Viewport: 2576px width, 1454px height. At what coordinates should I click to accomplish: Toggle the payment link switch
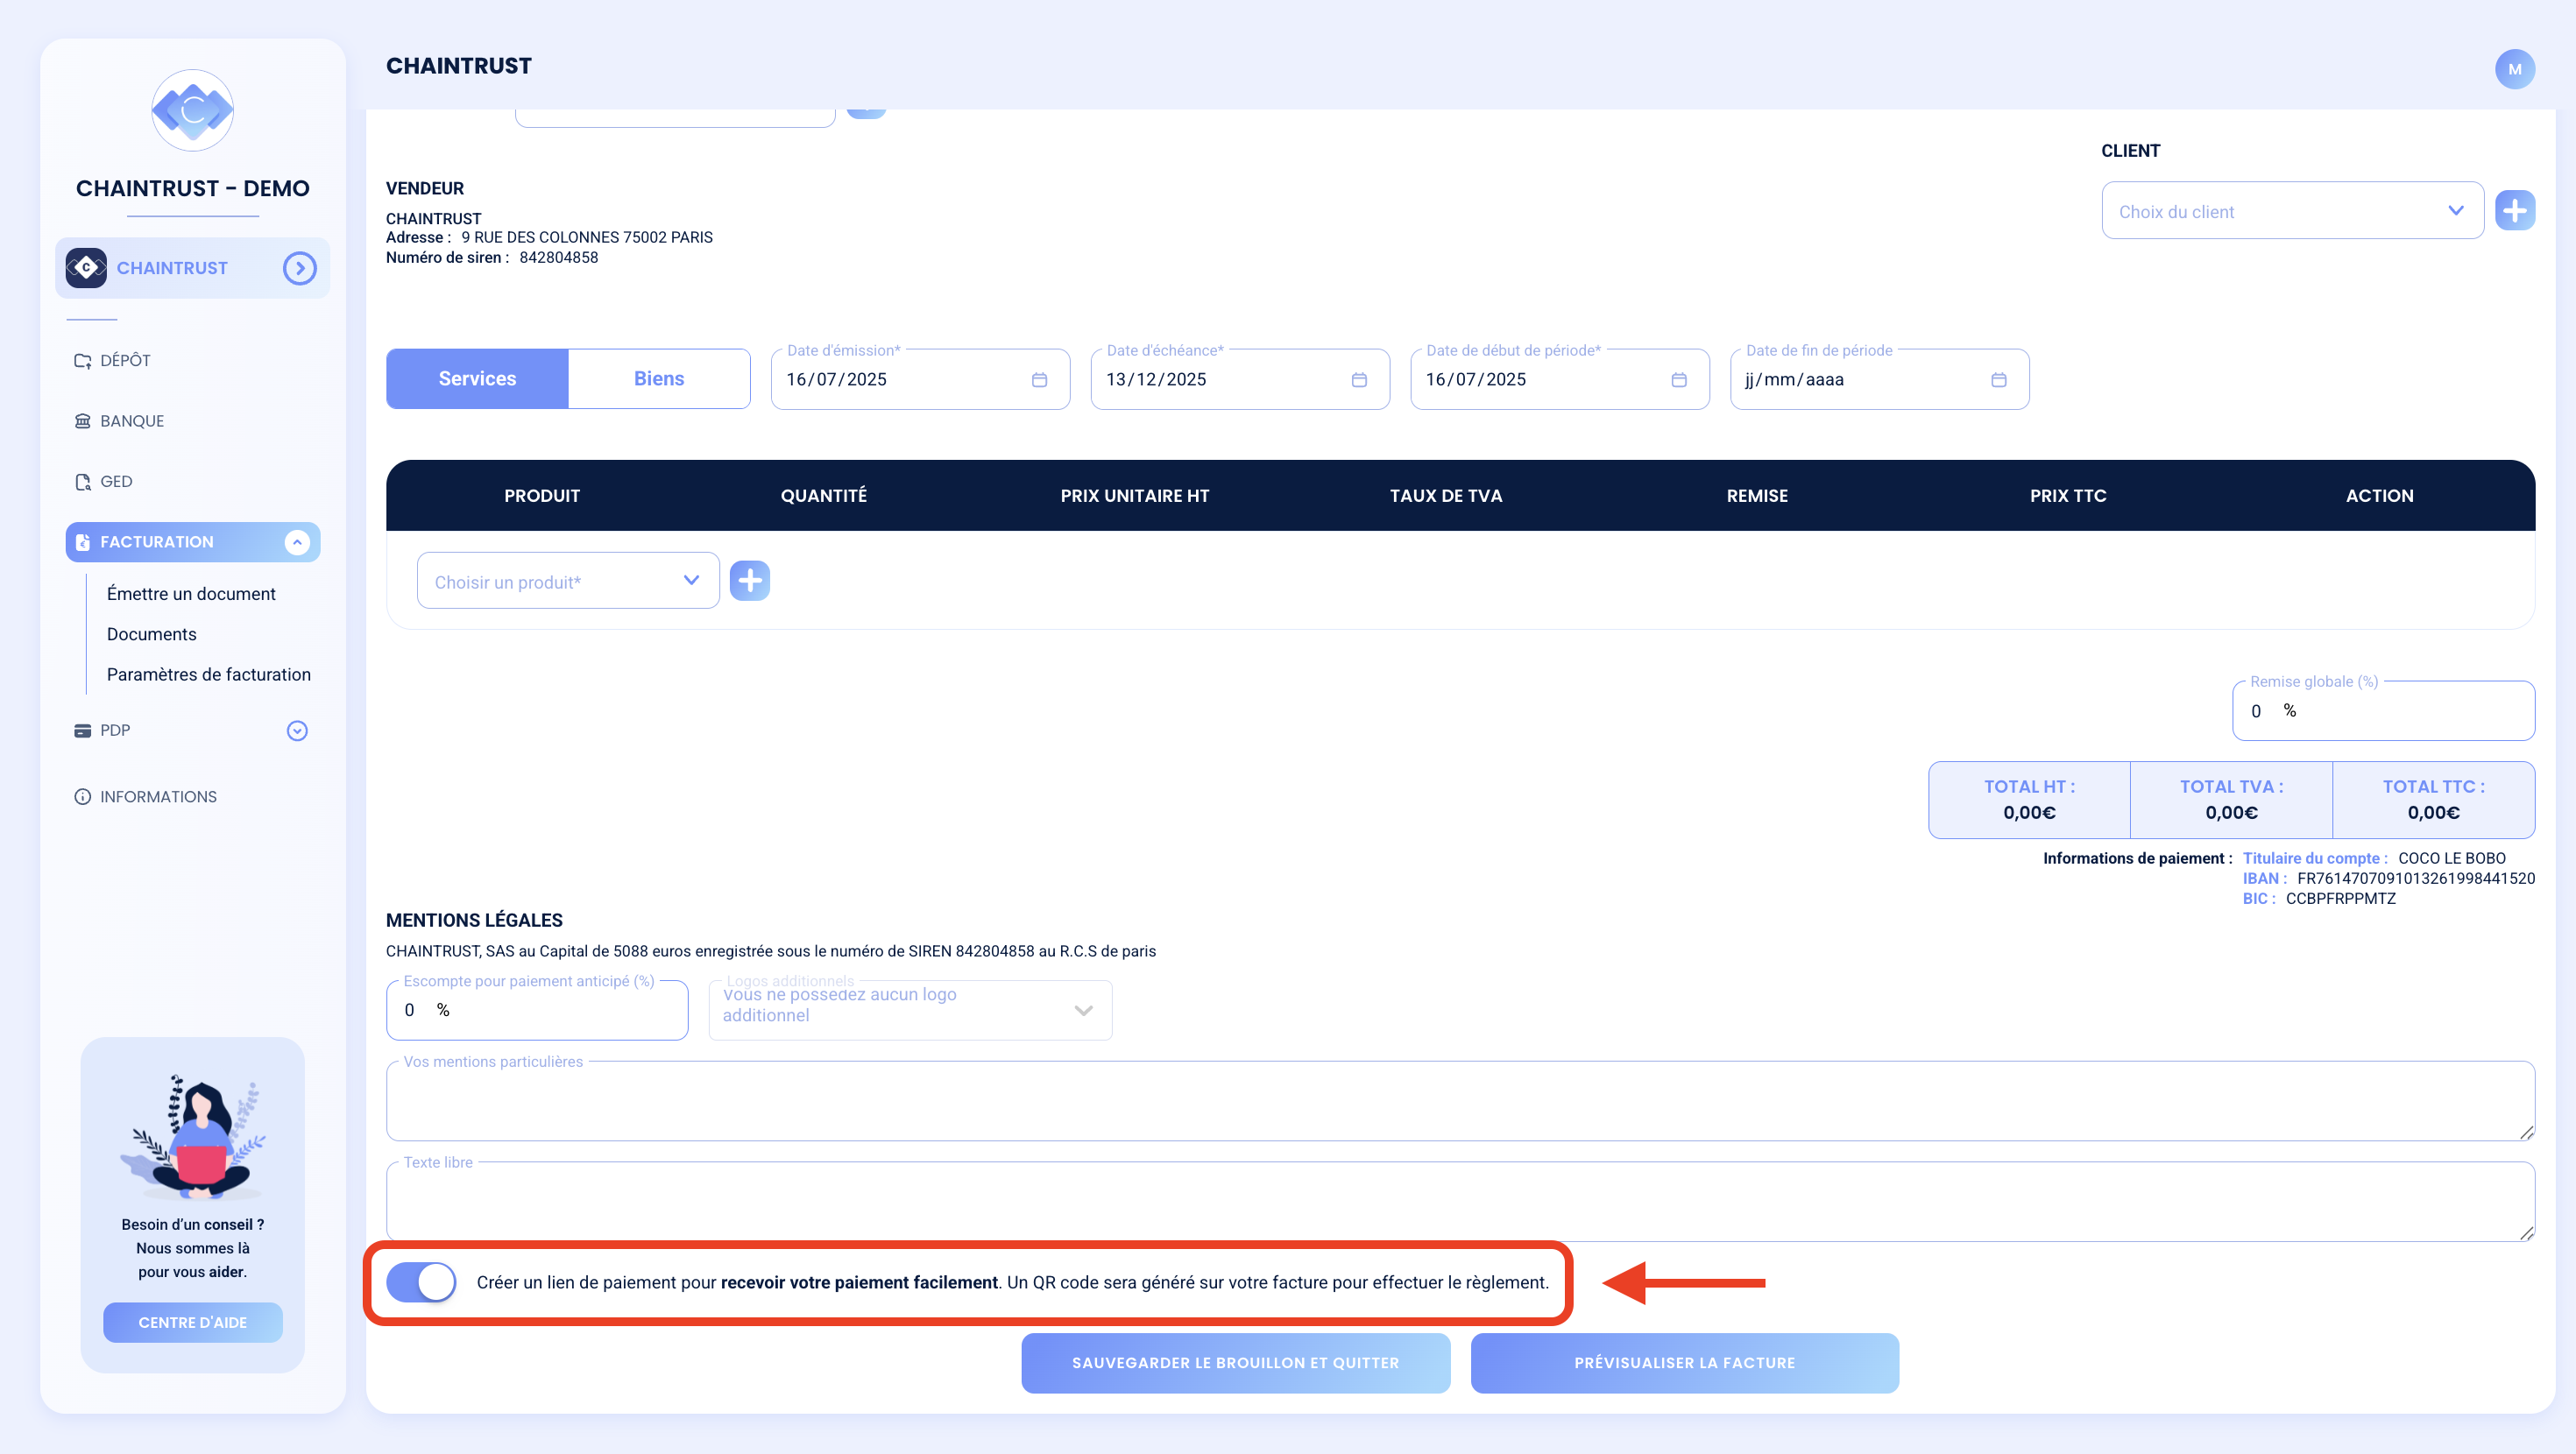[x=421, y=1282]
